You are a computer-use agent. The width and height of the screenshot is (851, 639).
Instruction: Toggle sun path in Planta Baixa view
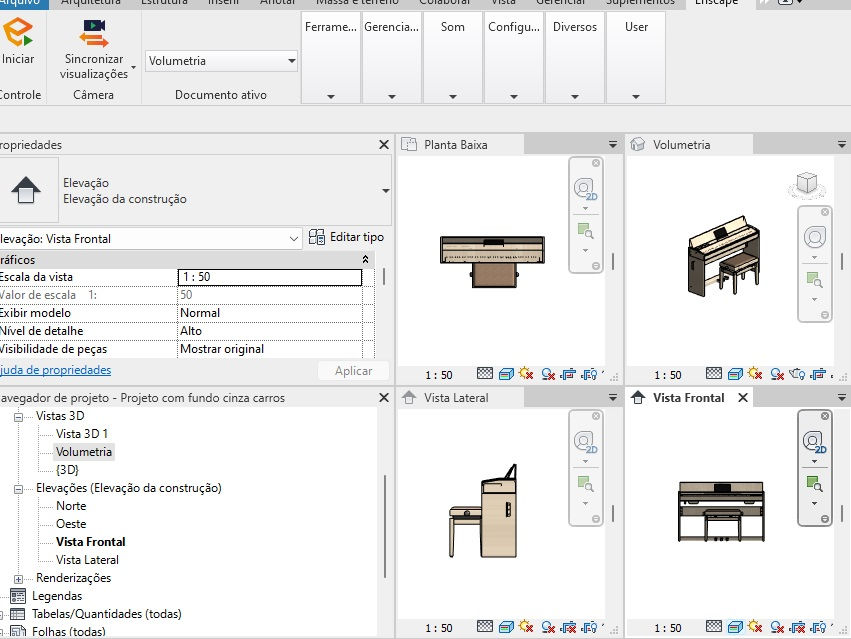point(526,374)
